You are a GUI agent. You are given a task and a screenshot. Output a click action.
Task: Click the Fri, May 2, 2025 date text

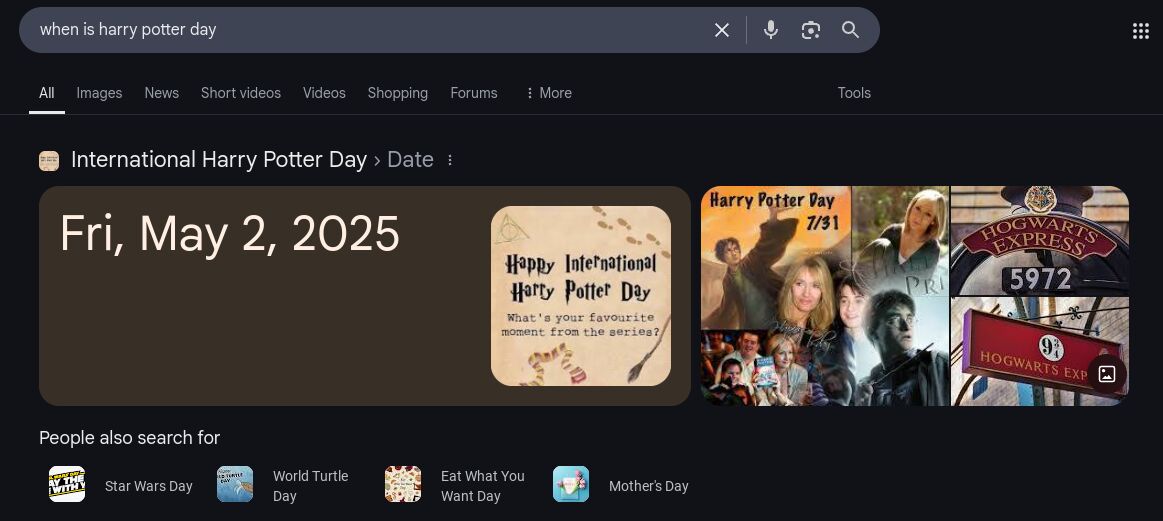230,234
